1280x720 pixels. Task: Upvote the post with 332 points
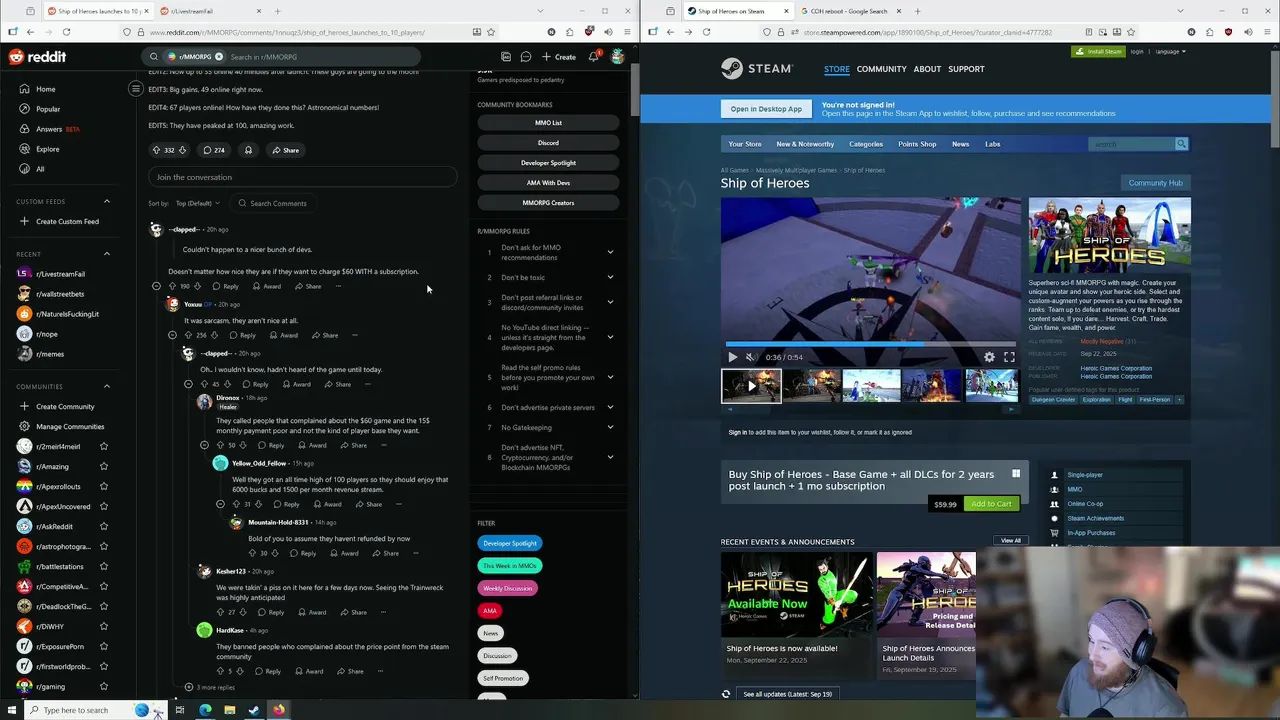pos(156,150)
